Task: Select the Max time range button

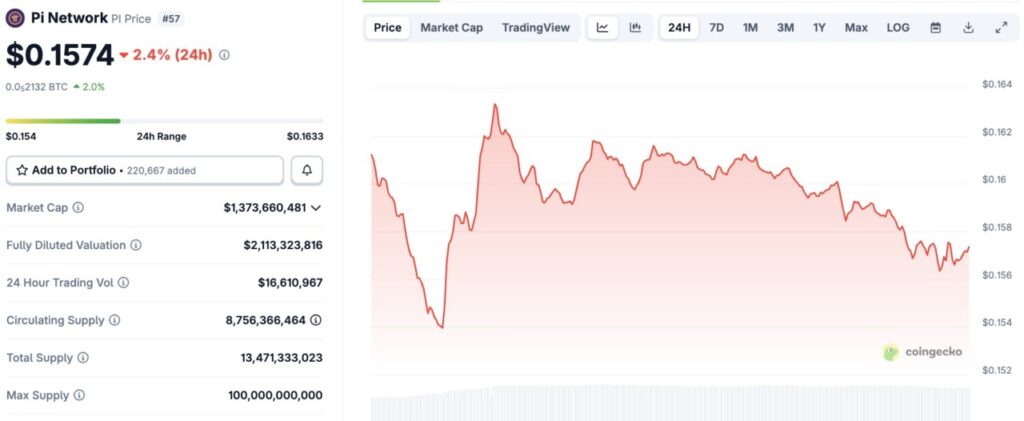Action: coord(856,28)
